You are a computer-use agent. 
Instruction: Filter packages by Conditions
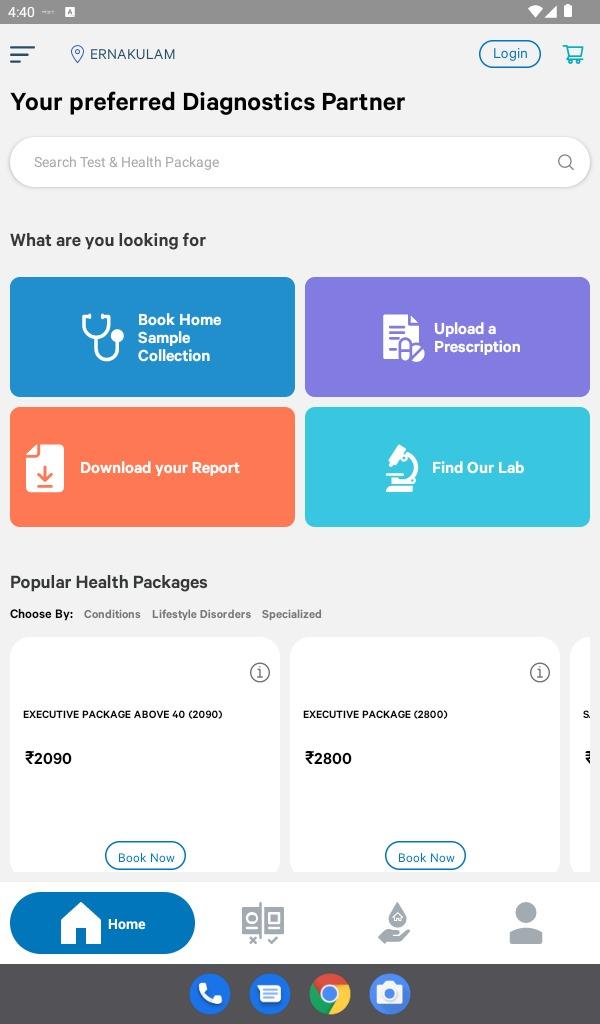coord(112,614)
